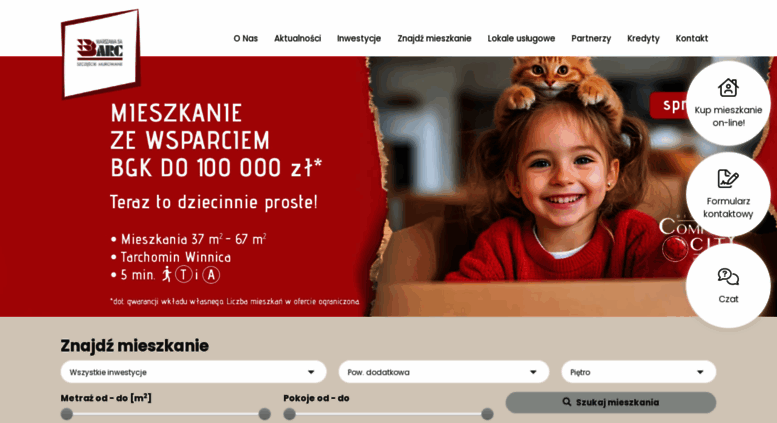Click the tram T circle icon

tap(183, 274)
